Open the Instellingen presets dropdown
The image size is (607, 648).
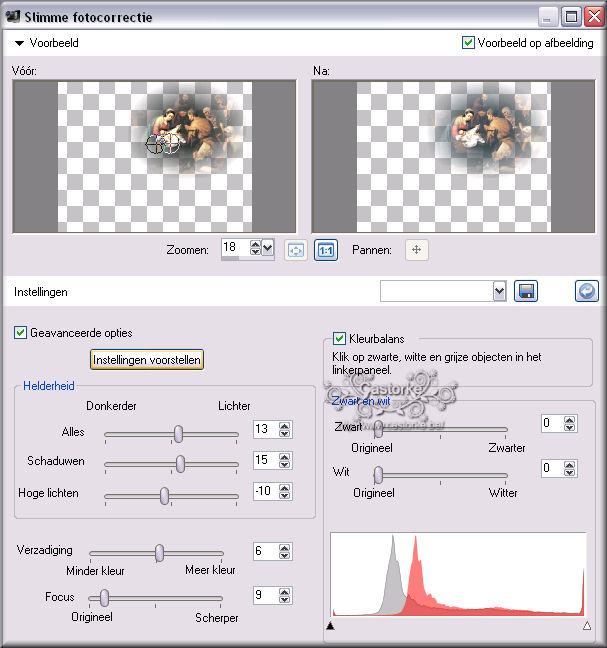(x=500, y=291)
